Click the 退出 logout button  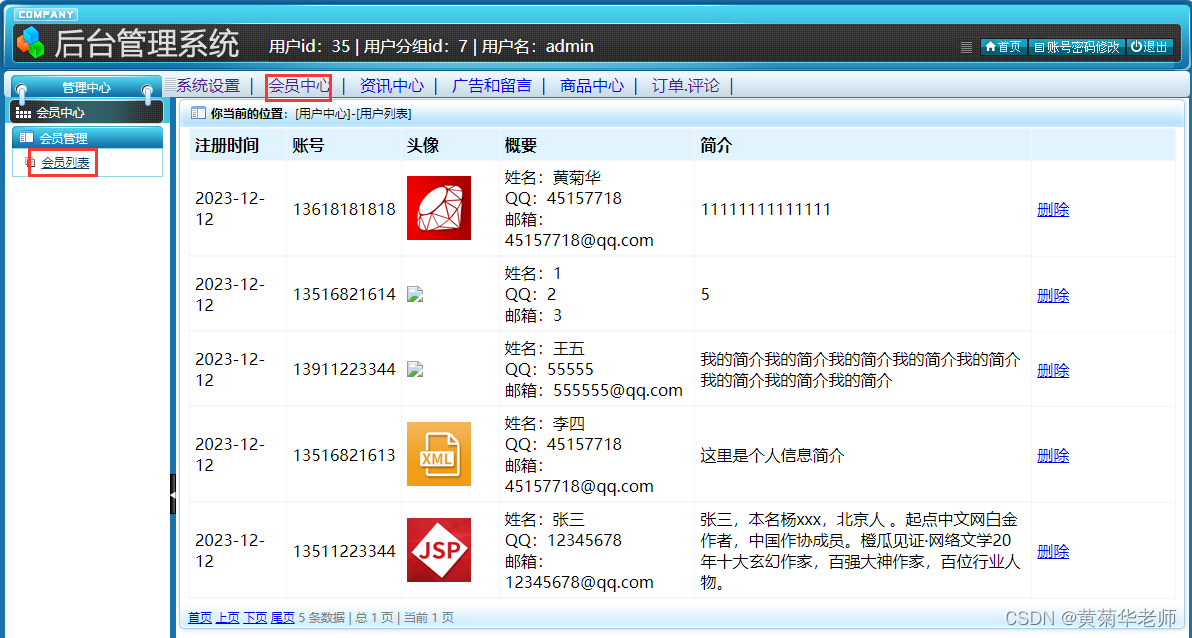(x=1149, y=46)
